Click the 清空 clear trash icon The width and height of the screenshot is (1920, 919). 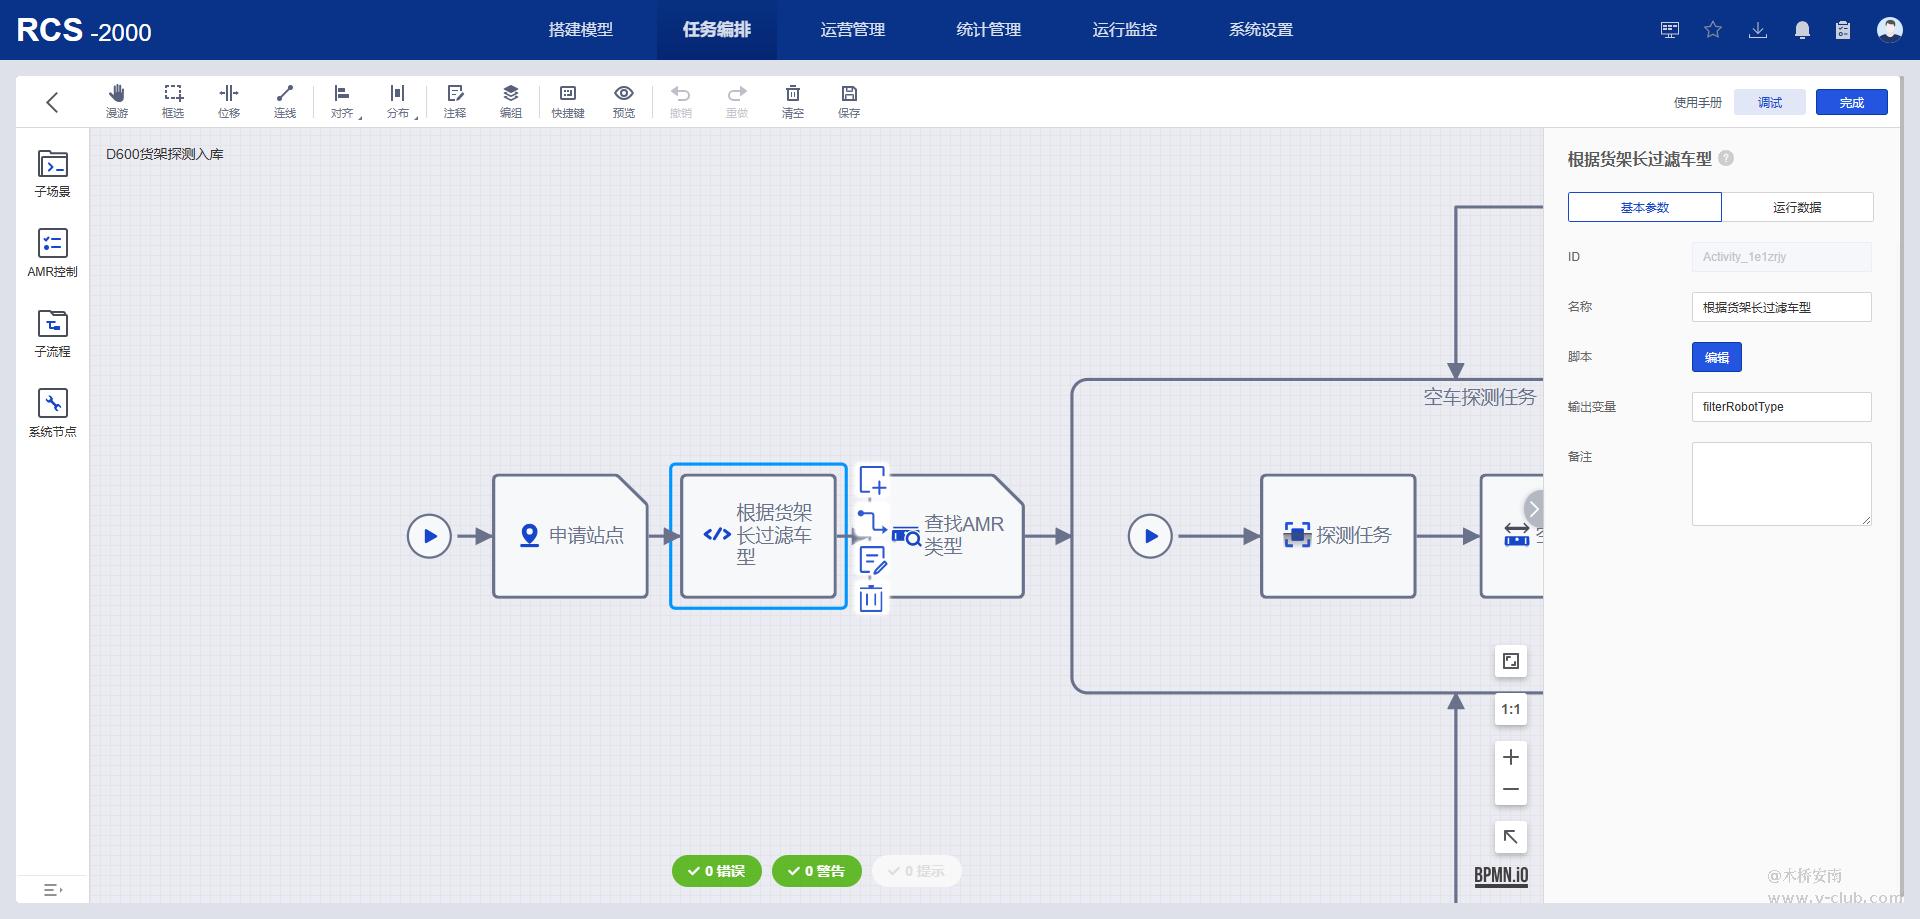pyautogui.click(x=792, y=101)
